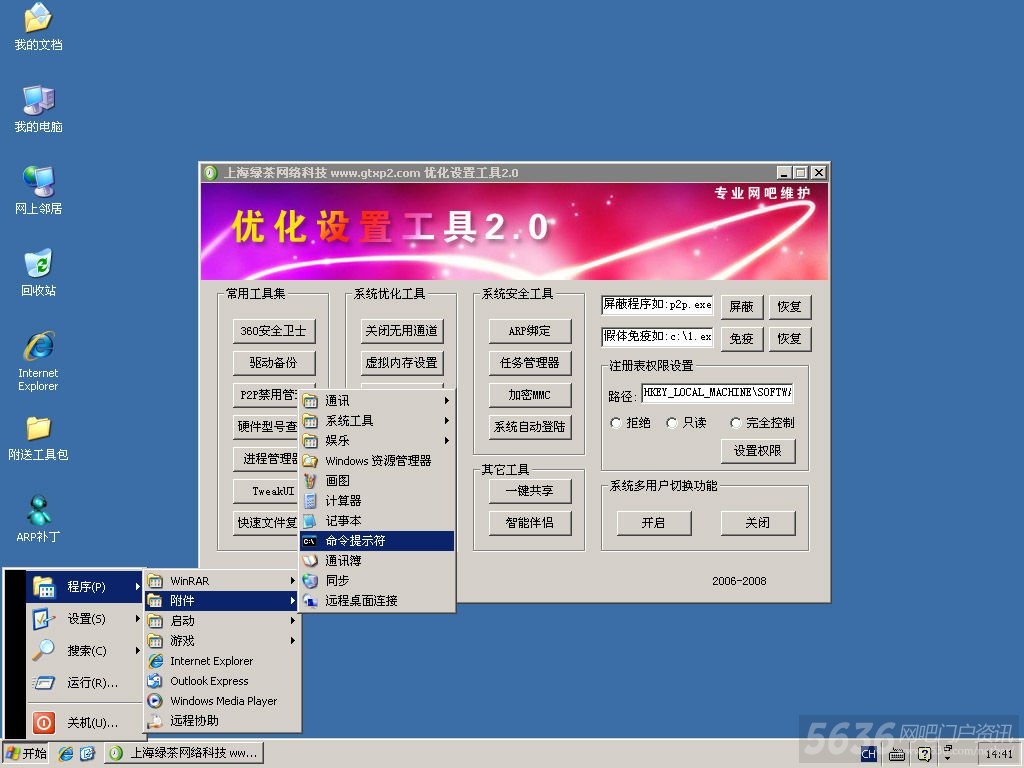1024x768 pixels.
Task: Choose 关机(U)... from Start menu
Action: coord(84,722)
